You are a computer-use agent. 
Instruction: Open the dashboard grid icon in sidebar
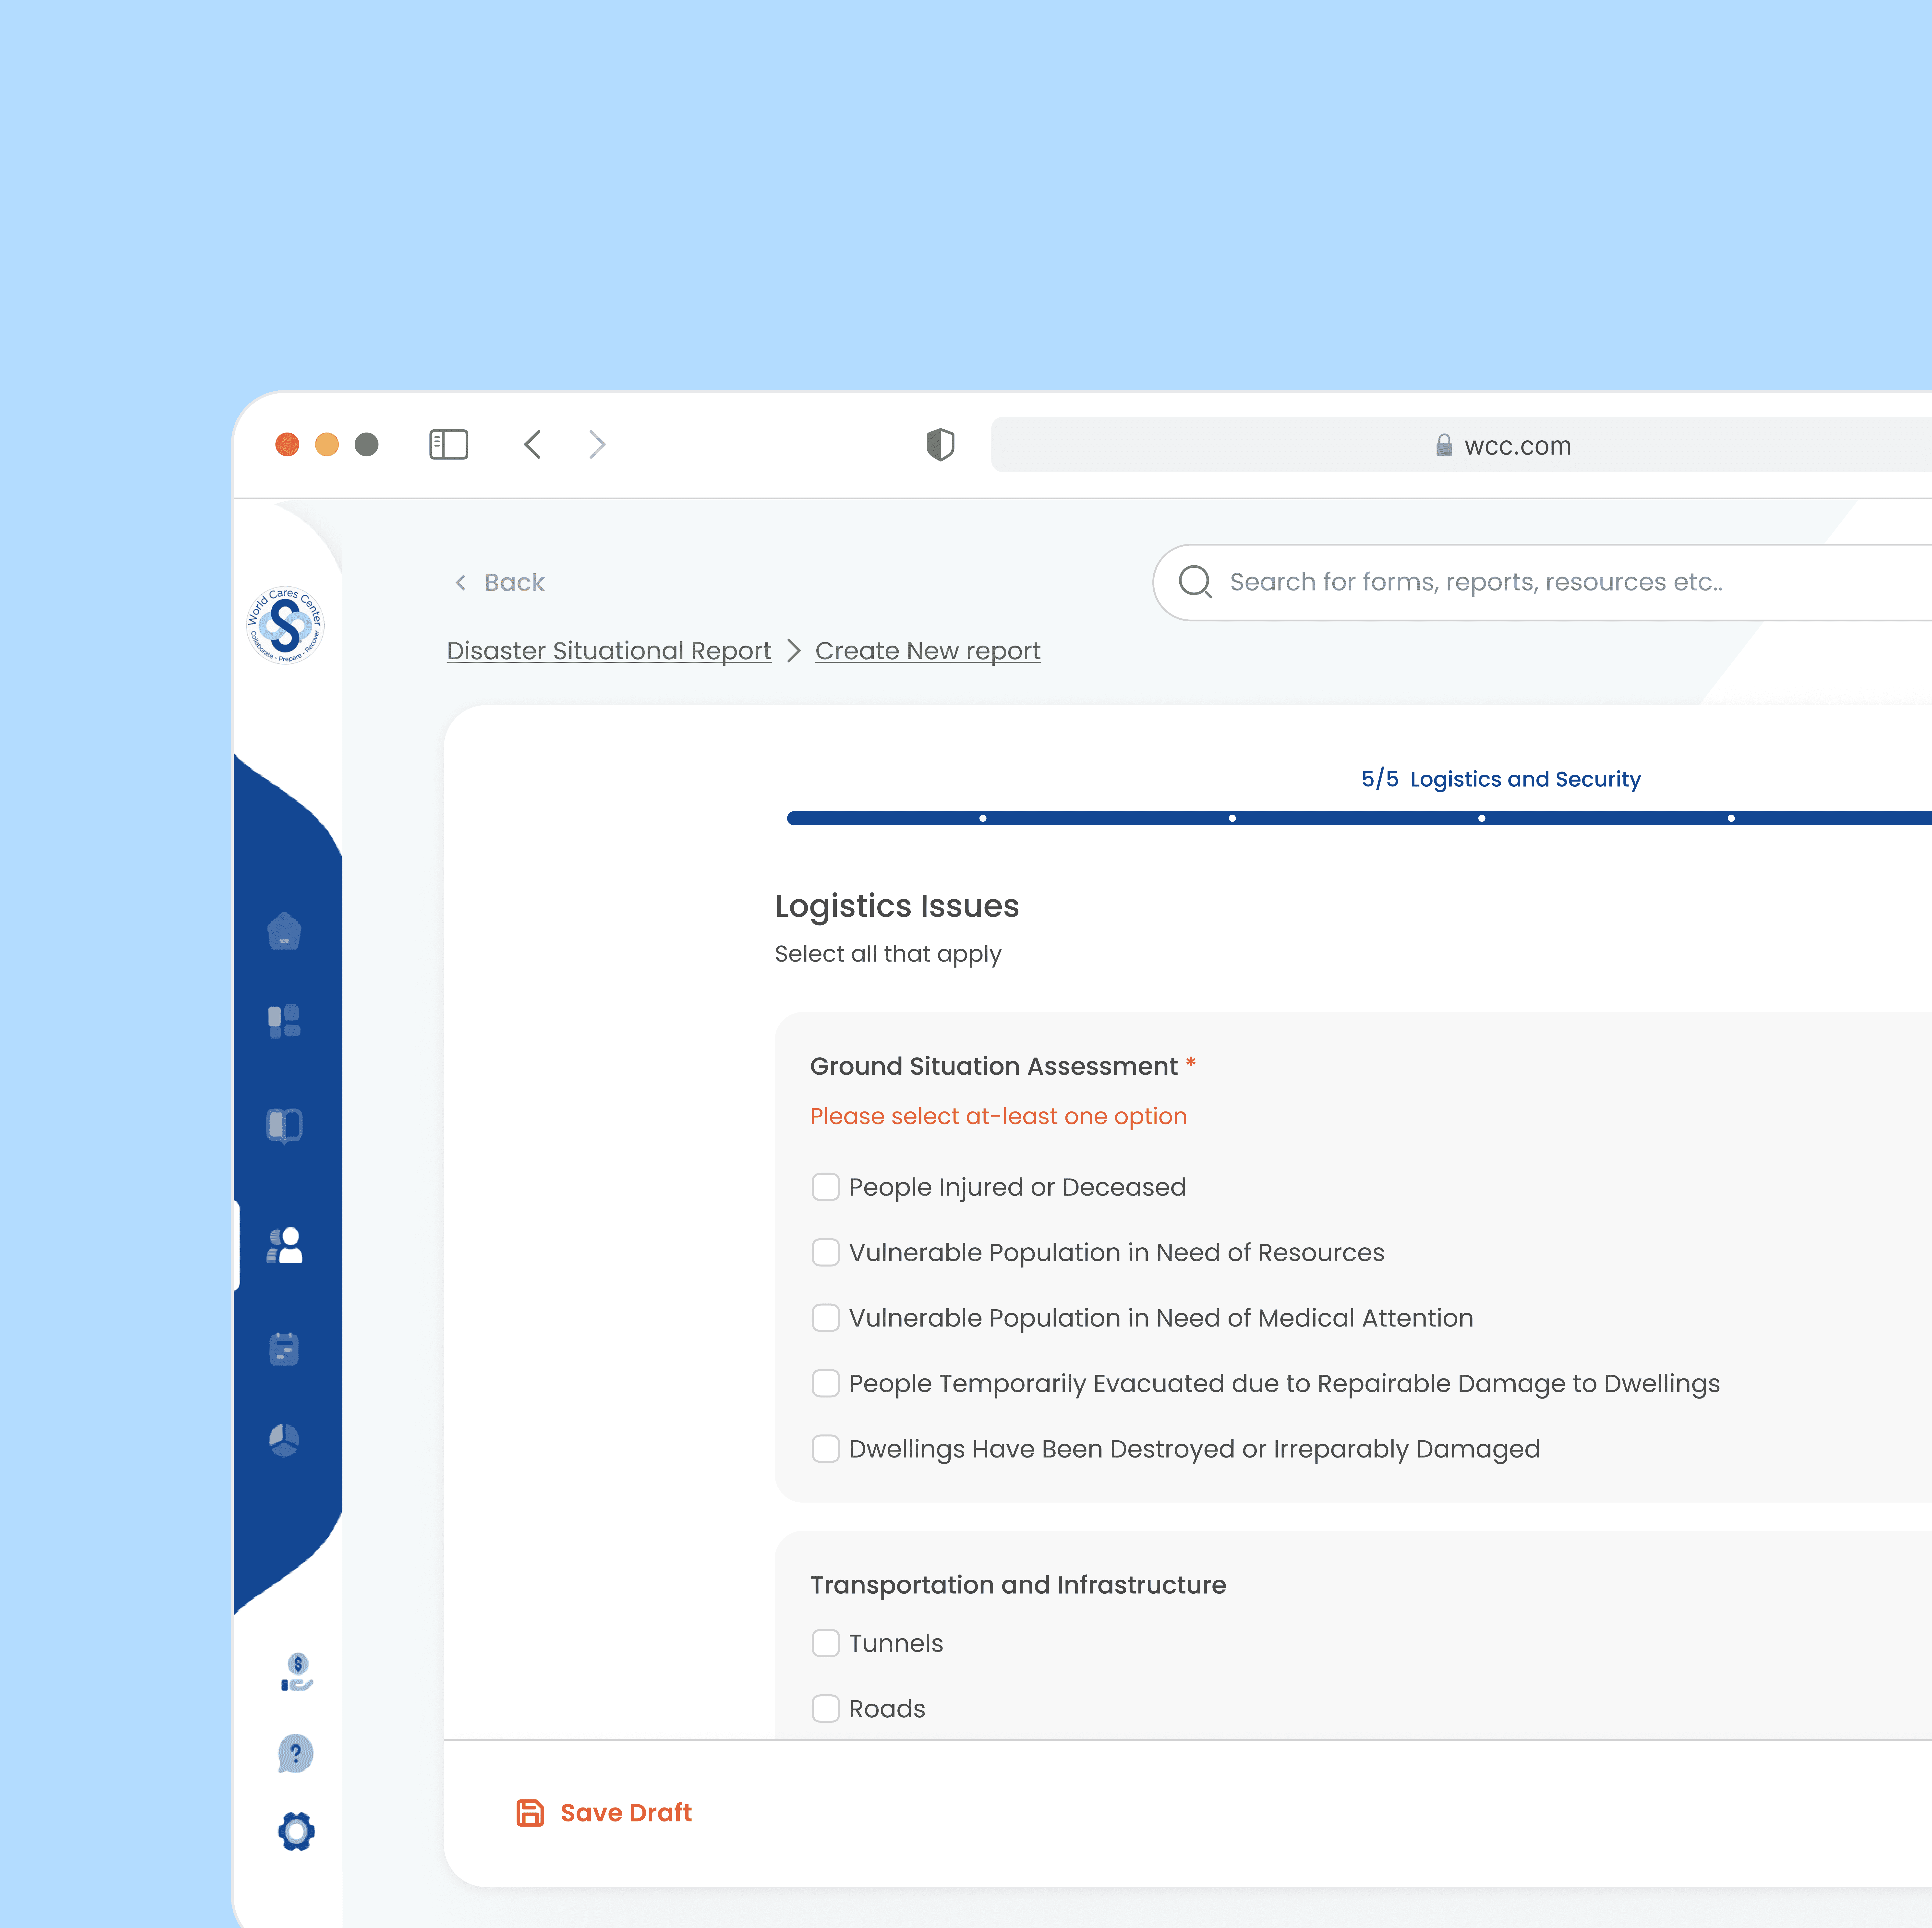pos(284,1021)
